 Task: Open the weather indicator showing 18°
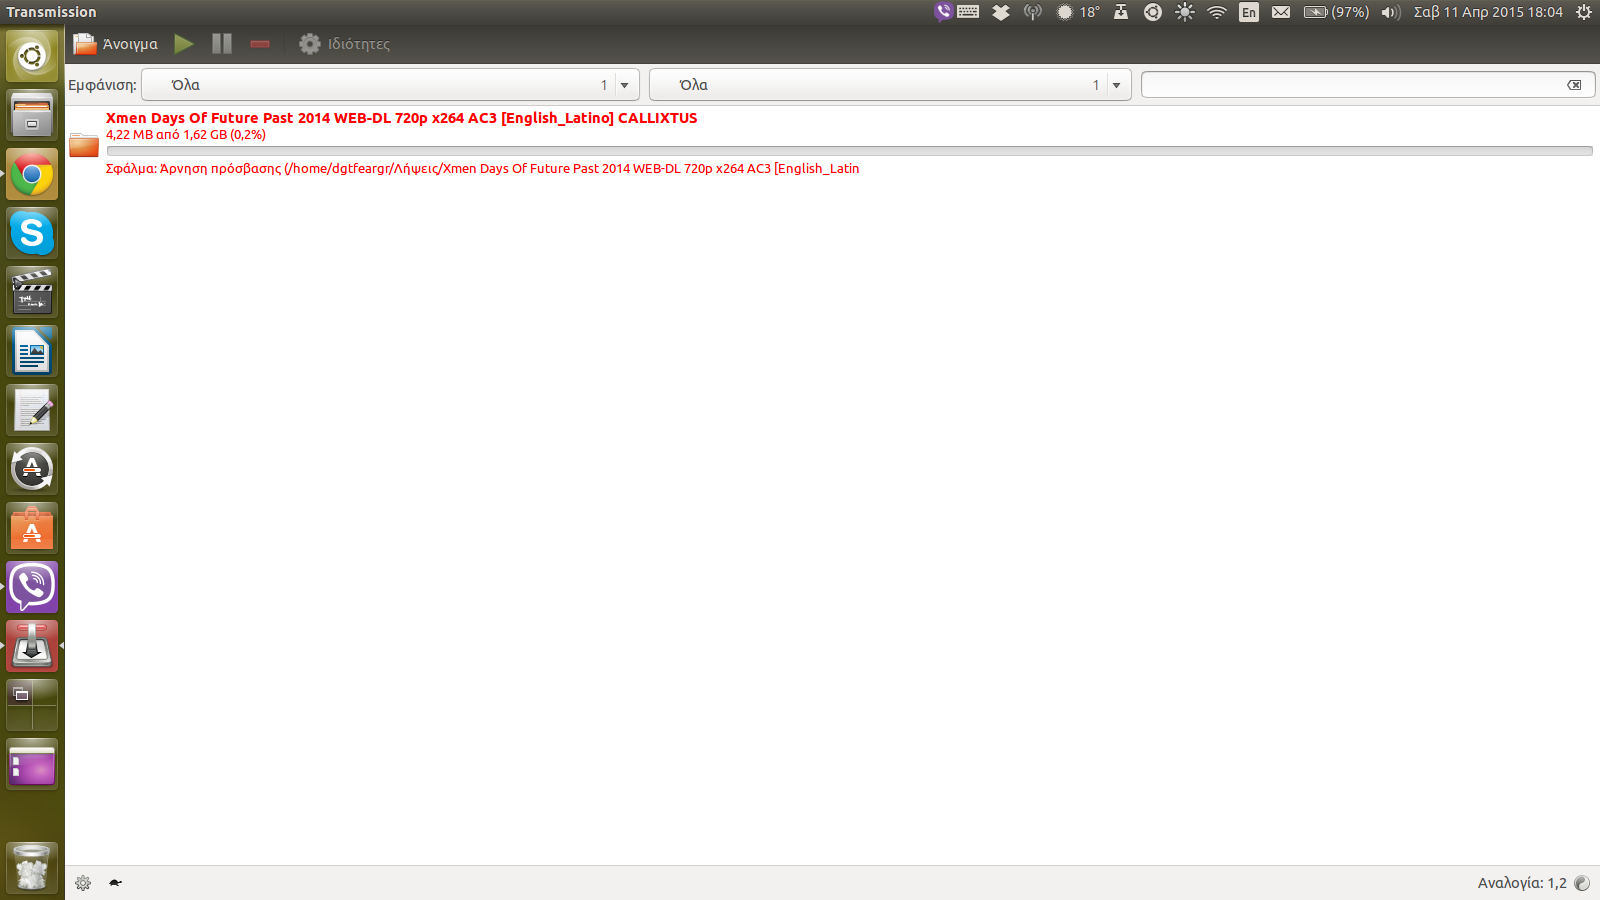pos(1078,12)
